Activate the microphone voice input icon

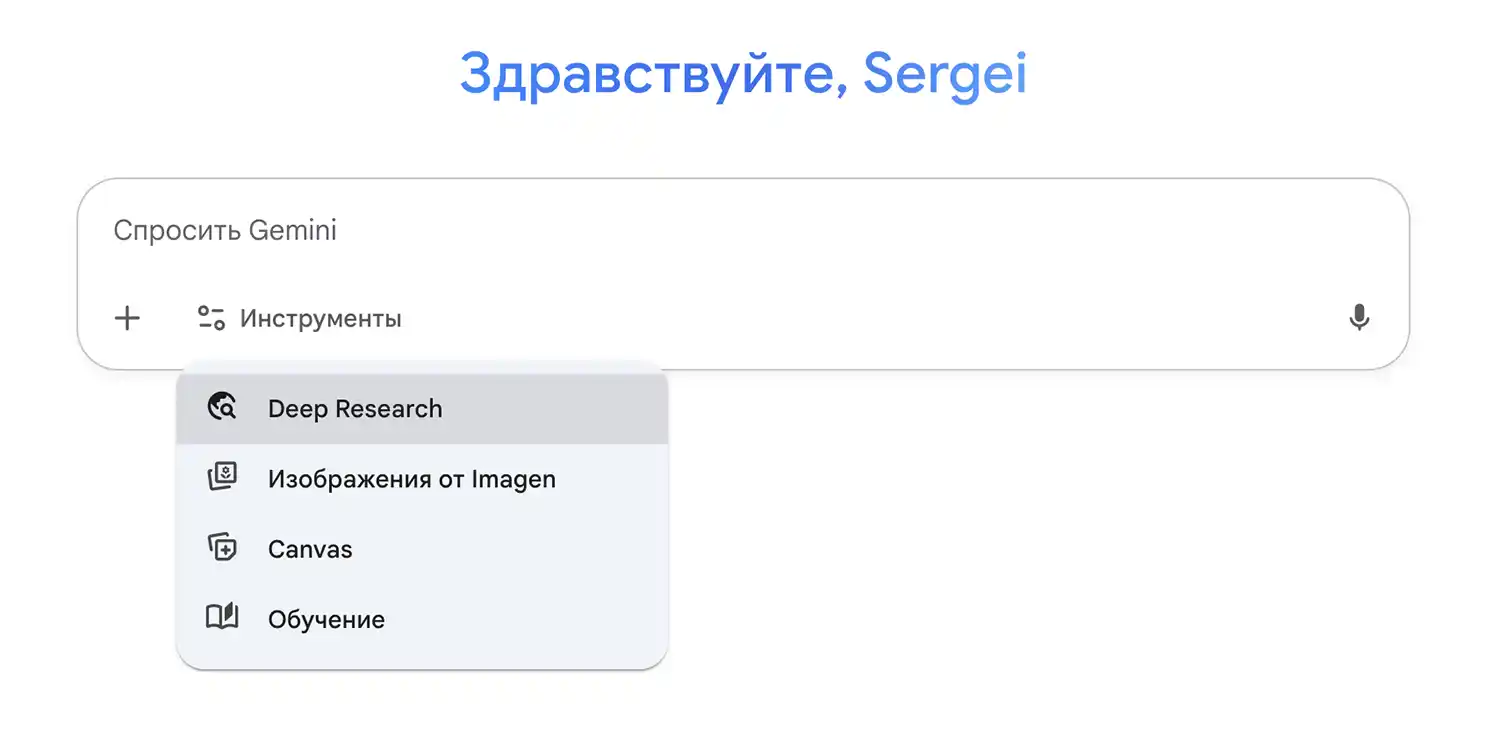[1358, 319]
